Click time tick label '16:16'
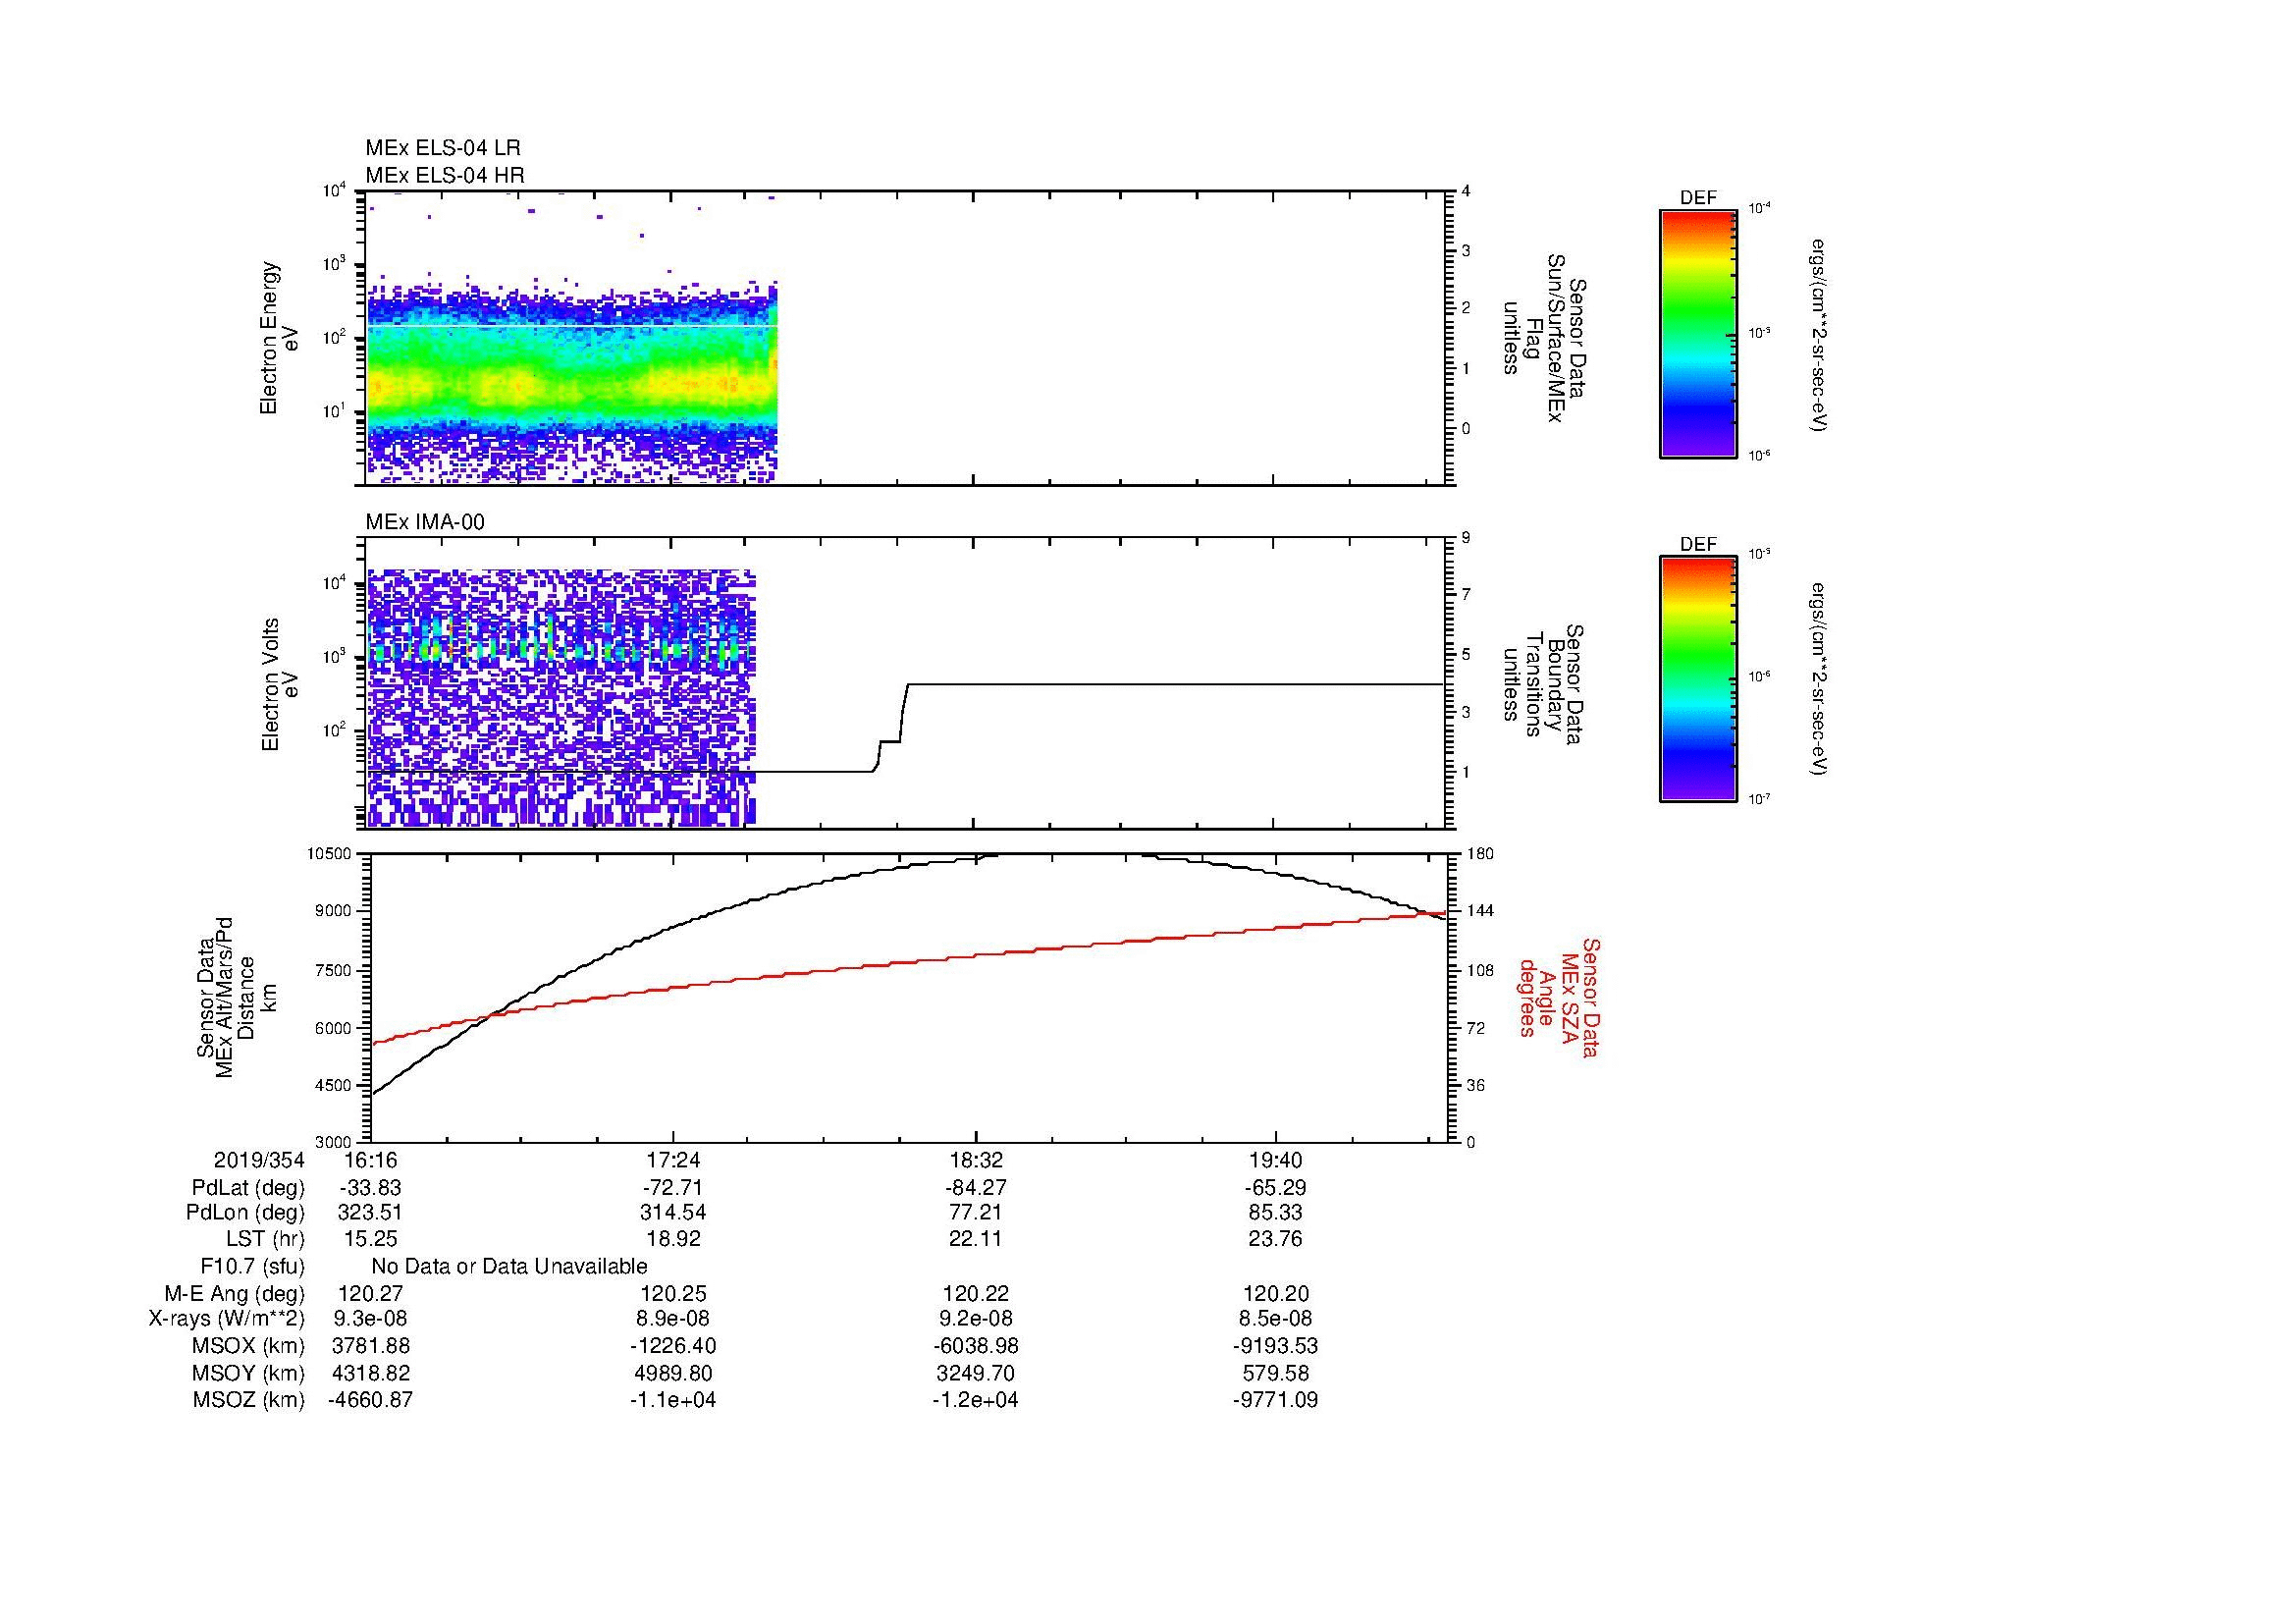This screenshot has height=1623, width=2296. (370, 1160)
